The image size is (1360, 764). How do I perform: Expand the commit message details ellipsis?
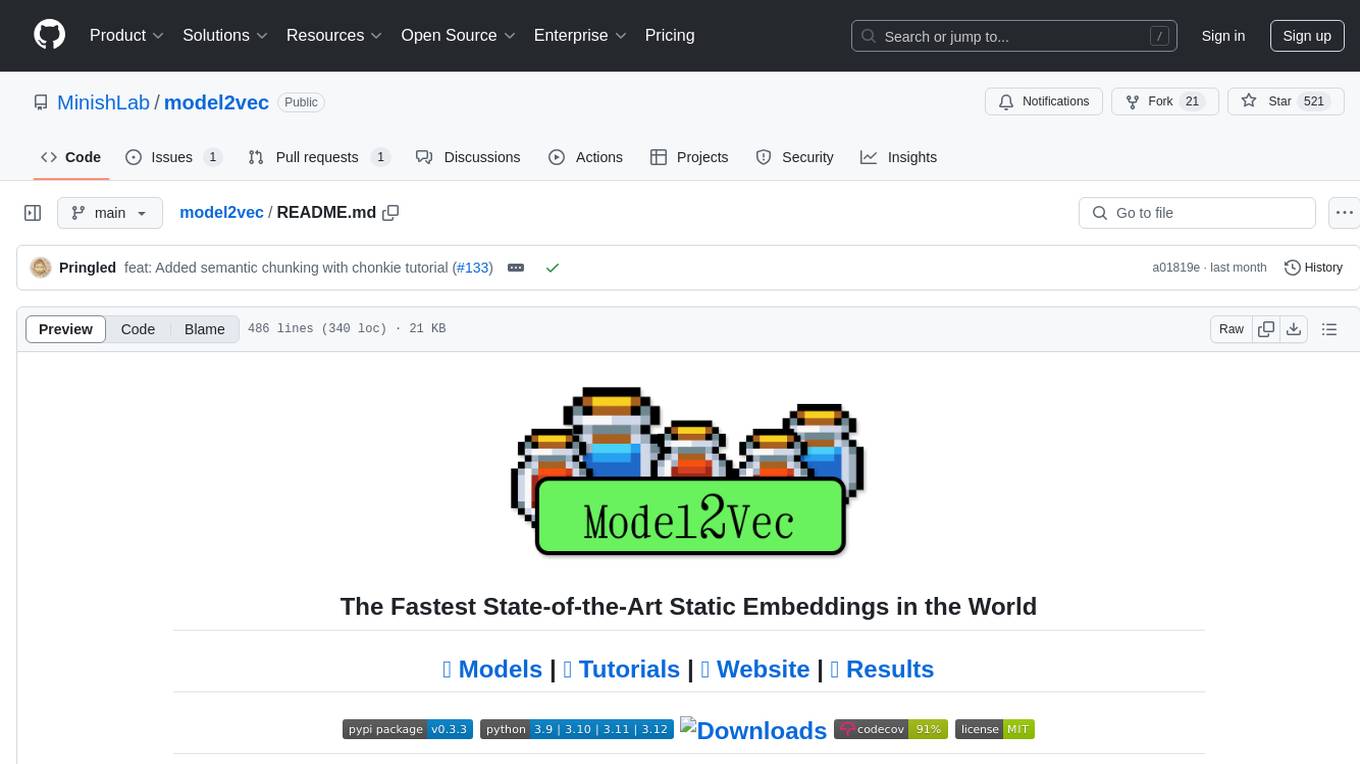(516, 268)
